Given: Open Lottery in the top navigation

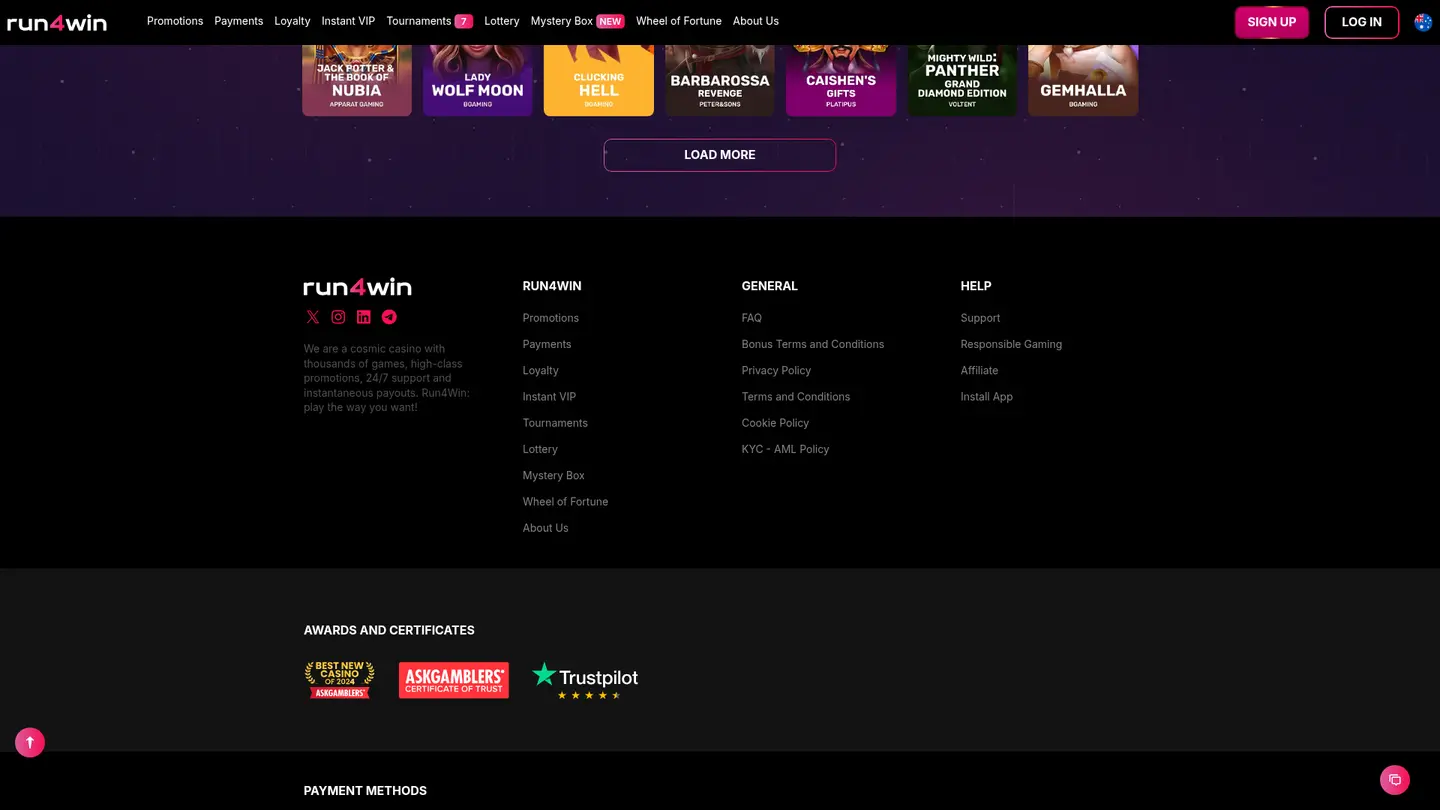Looking at the screenshot, I should point(502,21).
